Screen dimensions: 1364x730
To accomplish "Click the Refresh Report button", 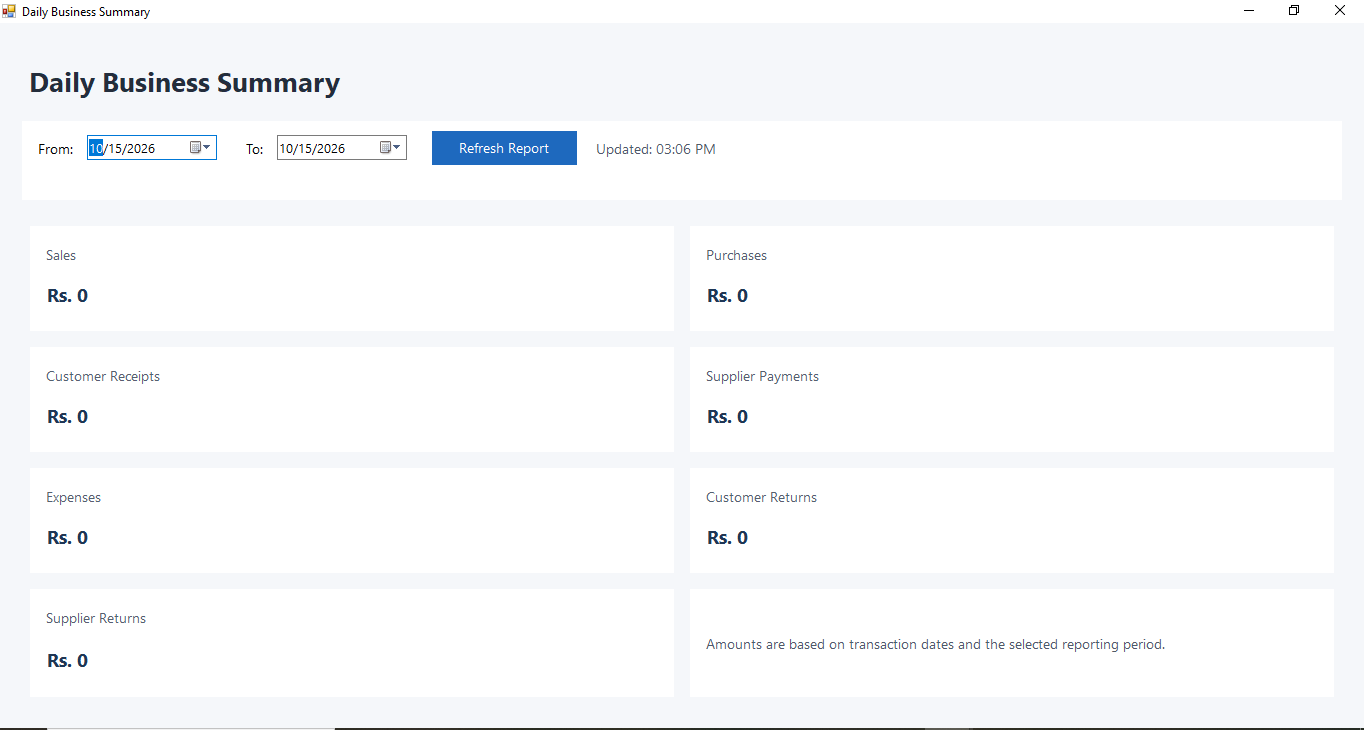I will [504, 148].
